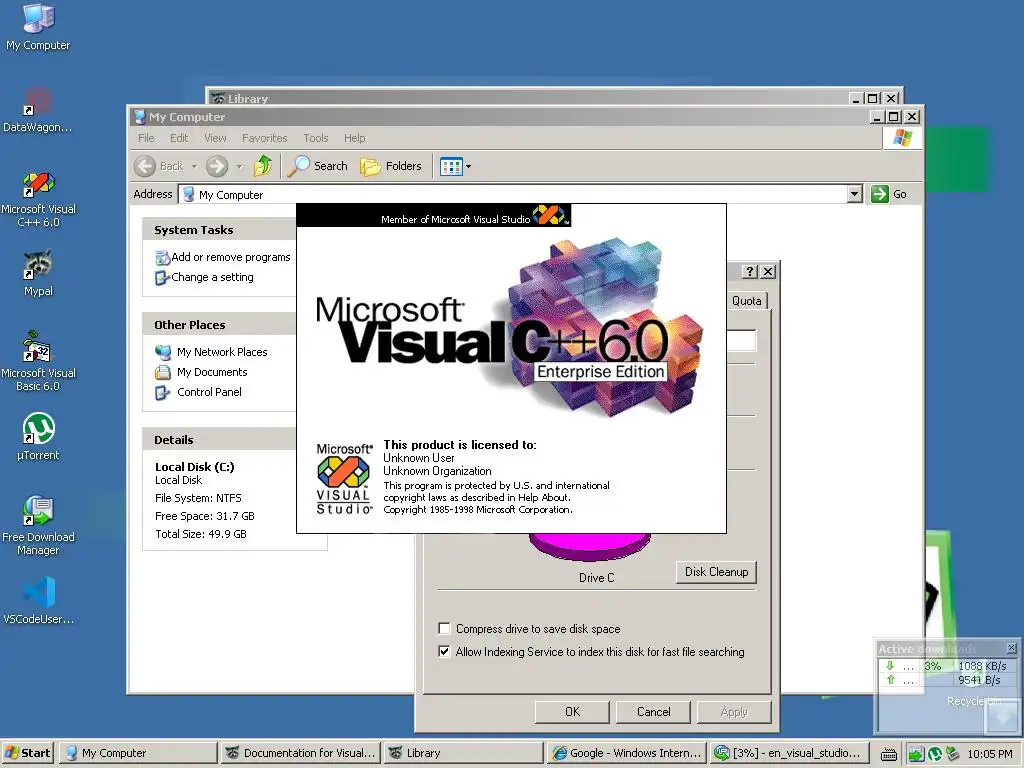1024x768 pixels.
Task: Open the Views dropdown arrow
Action: (468, 167)
